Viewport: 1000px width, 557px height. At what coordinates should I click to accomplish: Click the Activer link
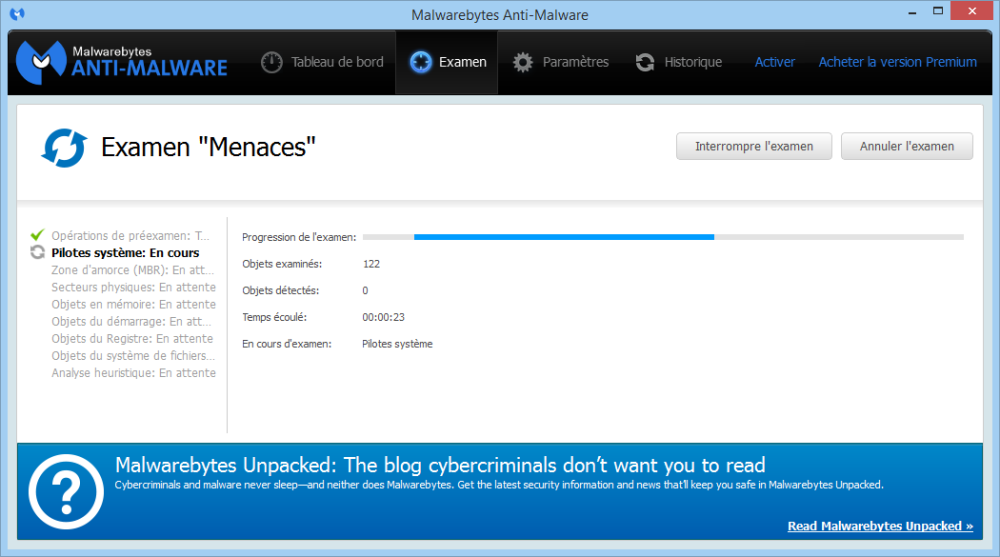[x=775, y=62]
